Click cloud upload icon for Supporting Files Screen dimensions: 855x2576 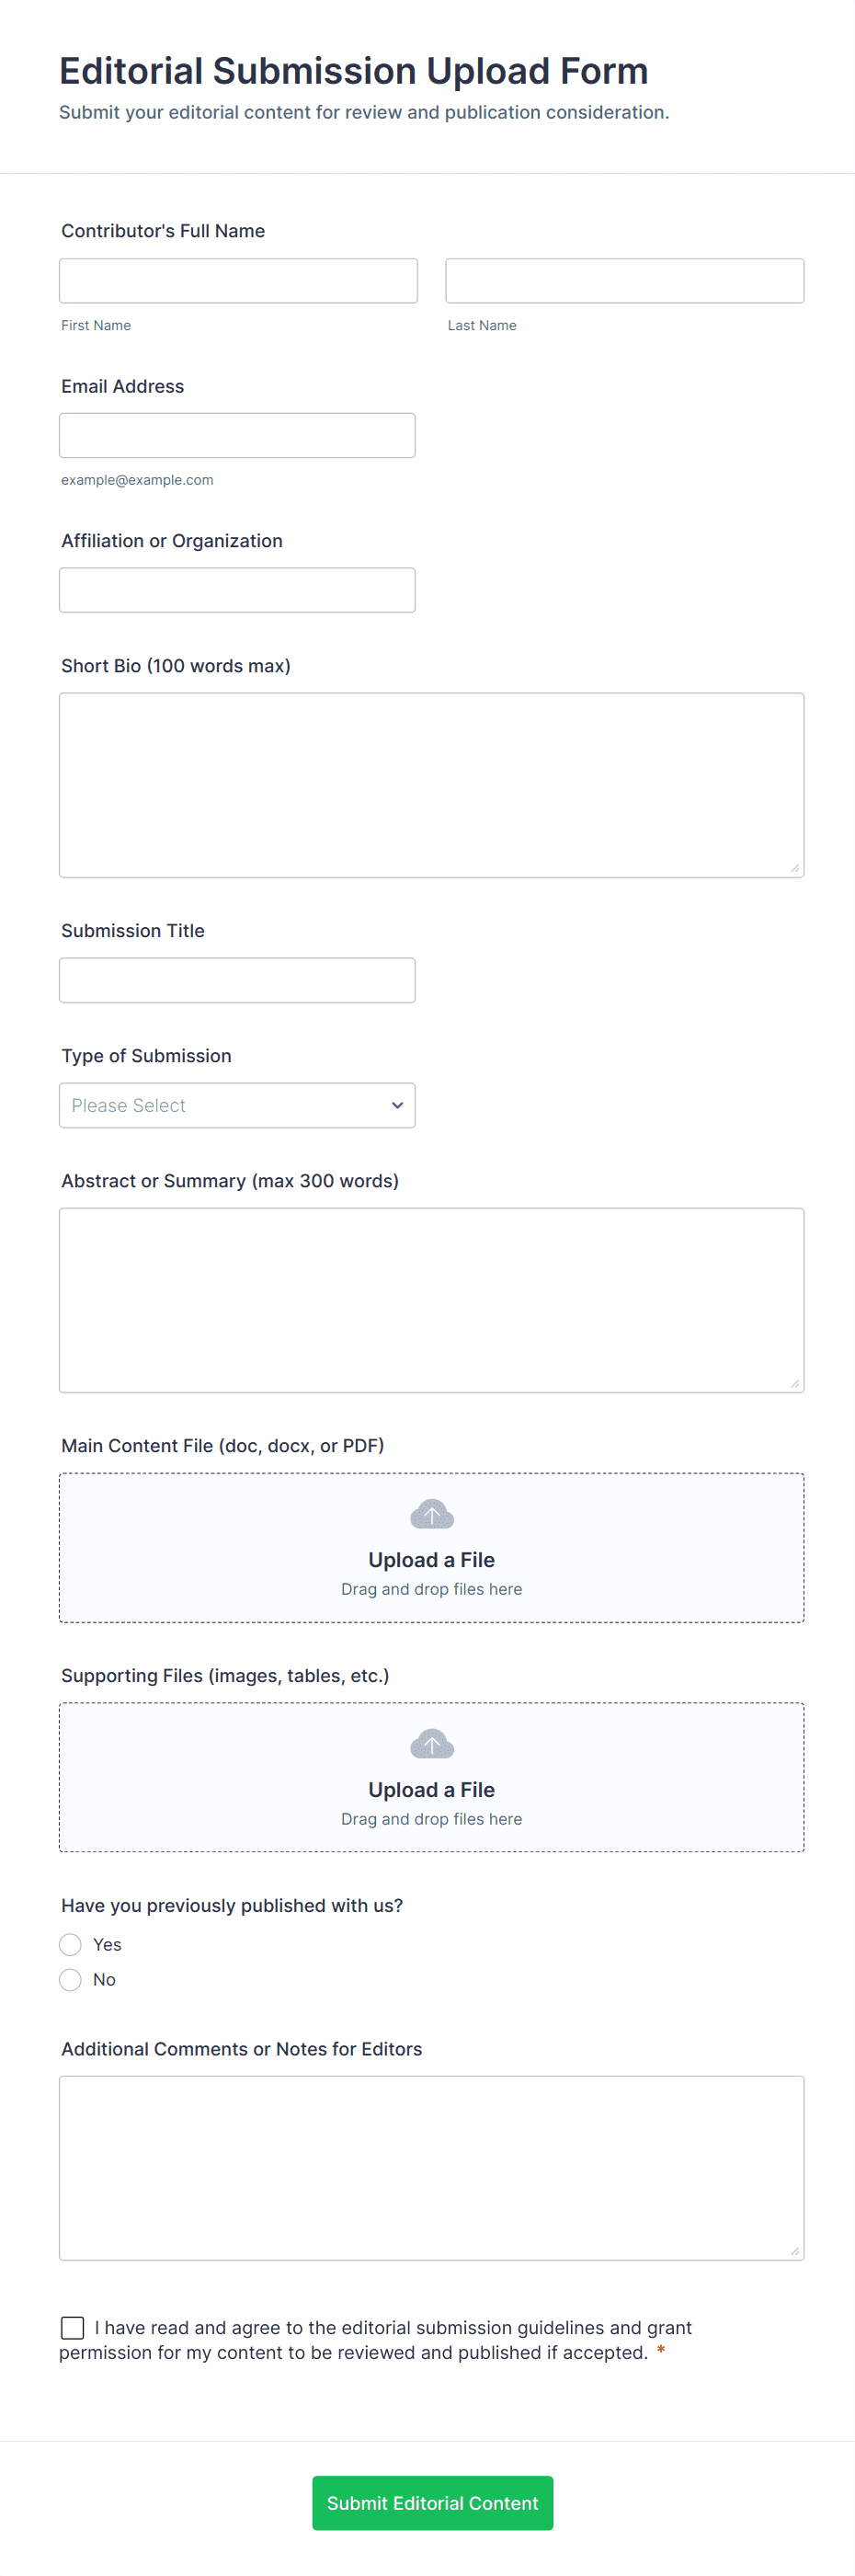[x=432, y=1744]
